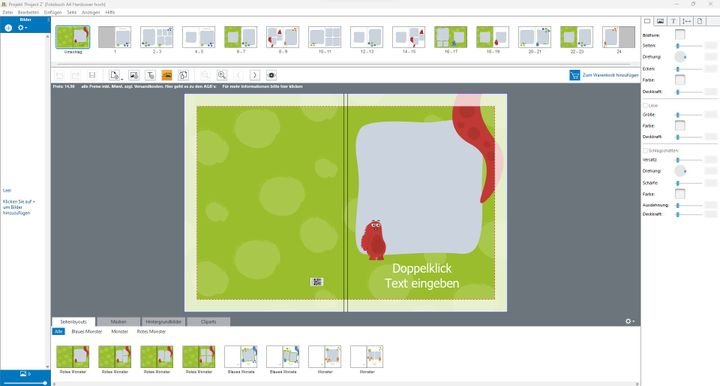
Task: Add images with the plus icon
Action: point(8,28)
